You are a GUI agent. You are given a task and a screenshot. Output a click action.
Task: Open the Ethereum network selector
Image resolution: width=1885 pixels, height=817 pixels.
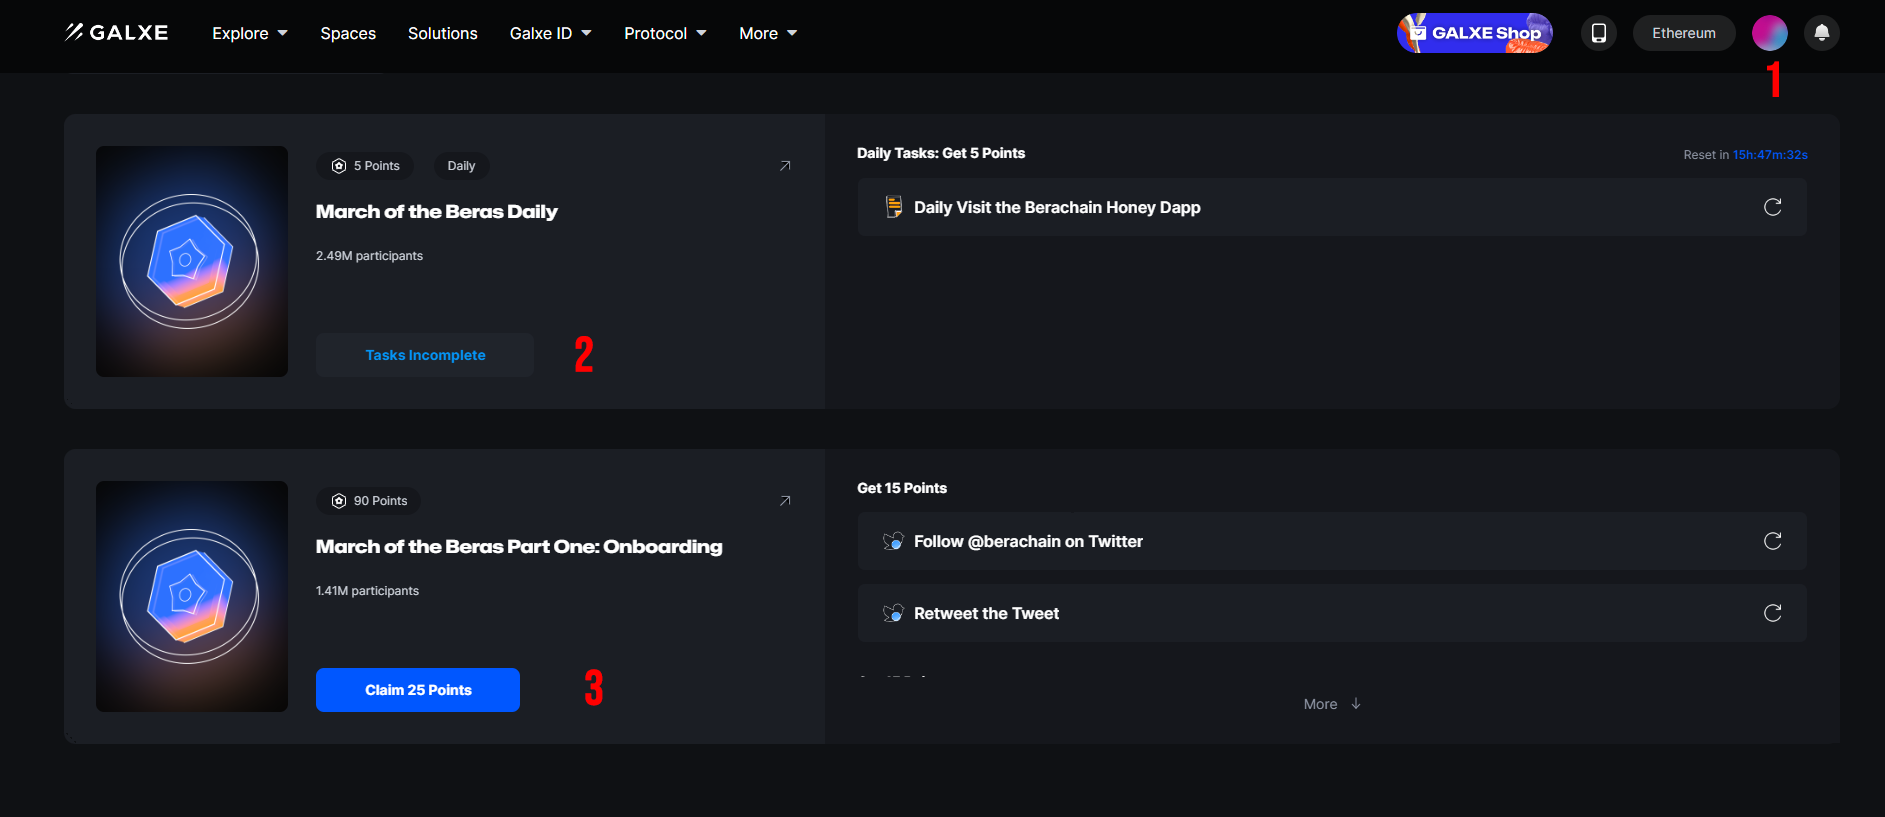1684,33
